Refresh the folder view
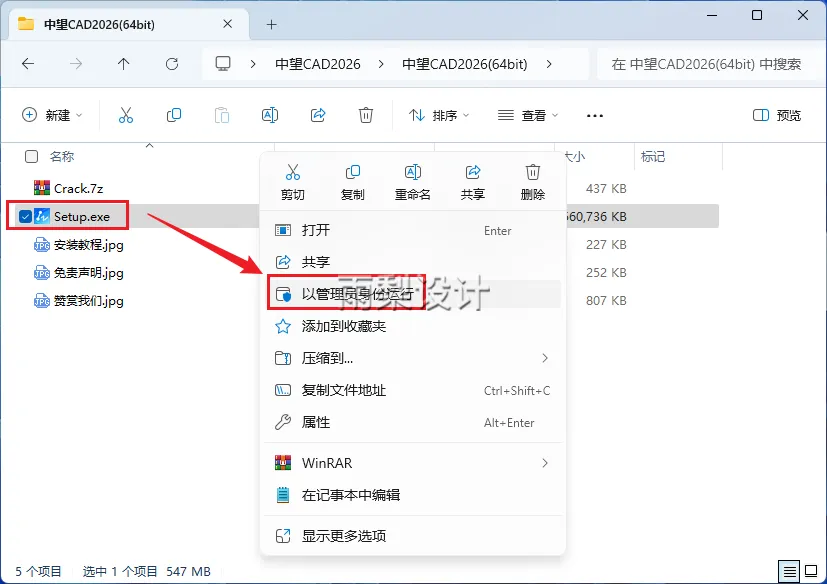 (x=172, y=64)
